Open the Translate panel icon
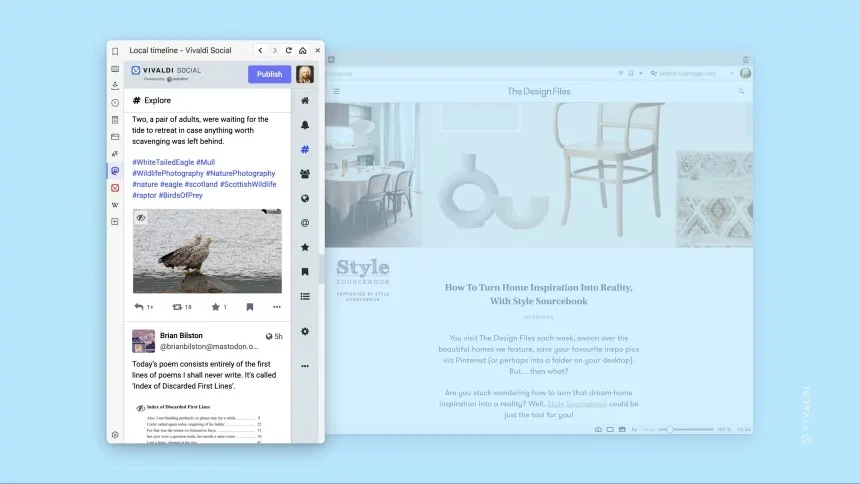 [115, 154]
